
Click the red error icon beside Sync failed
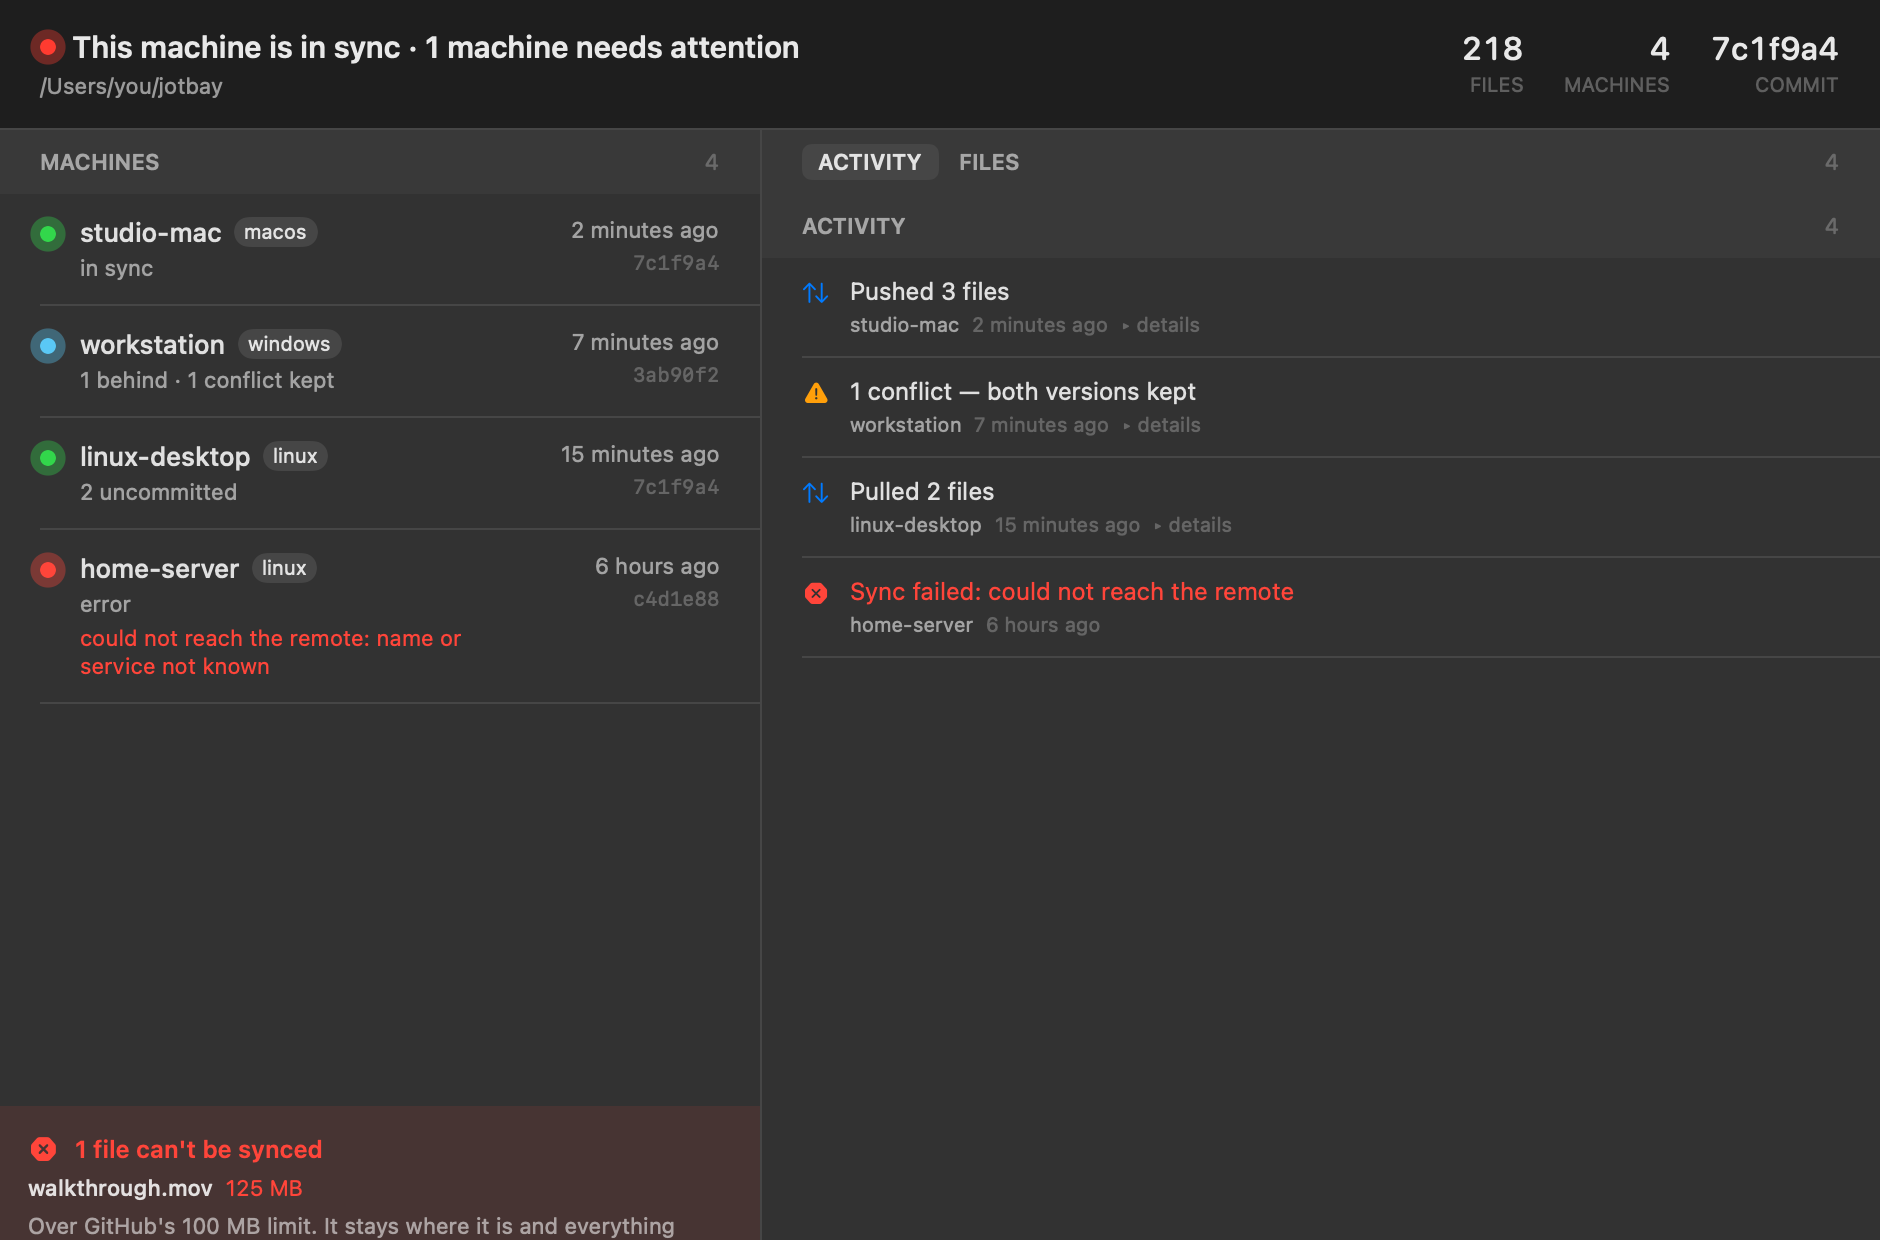tap(816, 593)
